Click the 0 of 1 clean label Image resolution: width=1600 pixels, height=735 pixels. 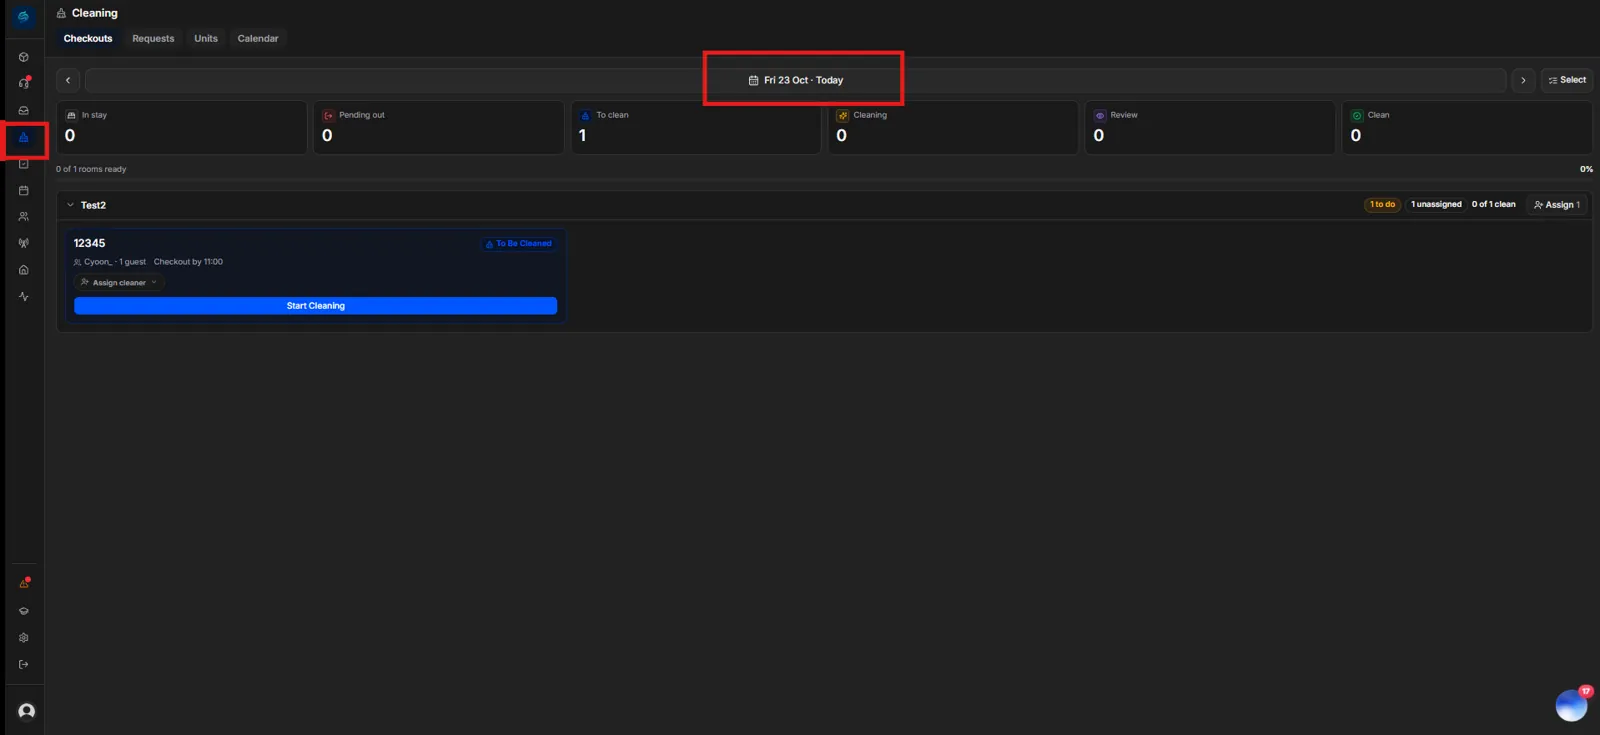coord(1493,205)
